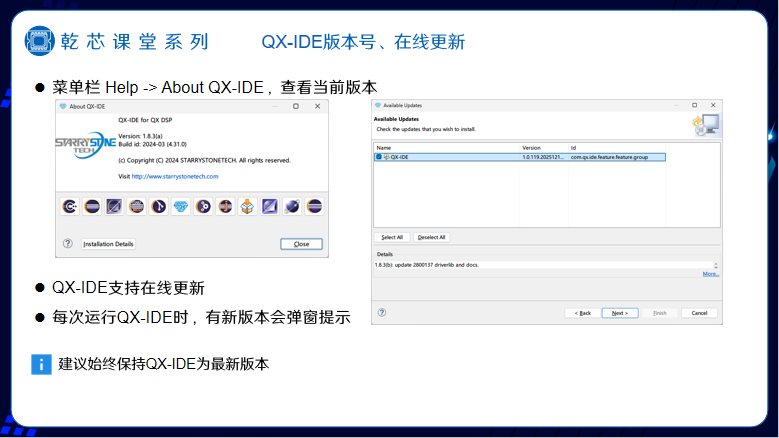
Task: Click the Finish button in update wizard
Action: tap(660, 313)
